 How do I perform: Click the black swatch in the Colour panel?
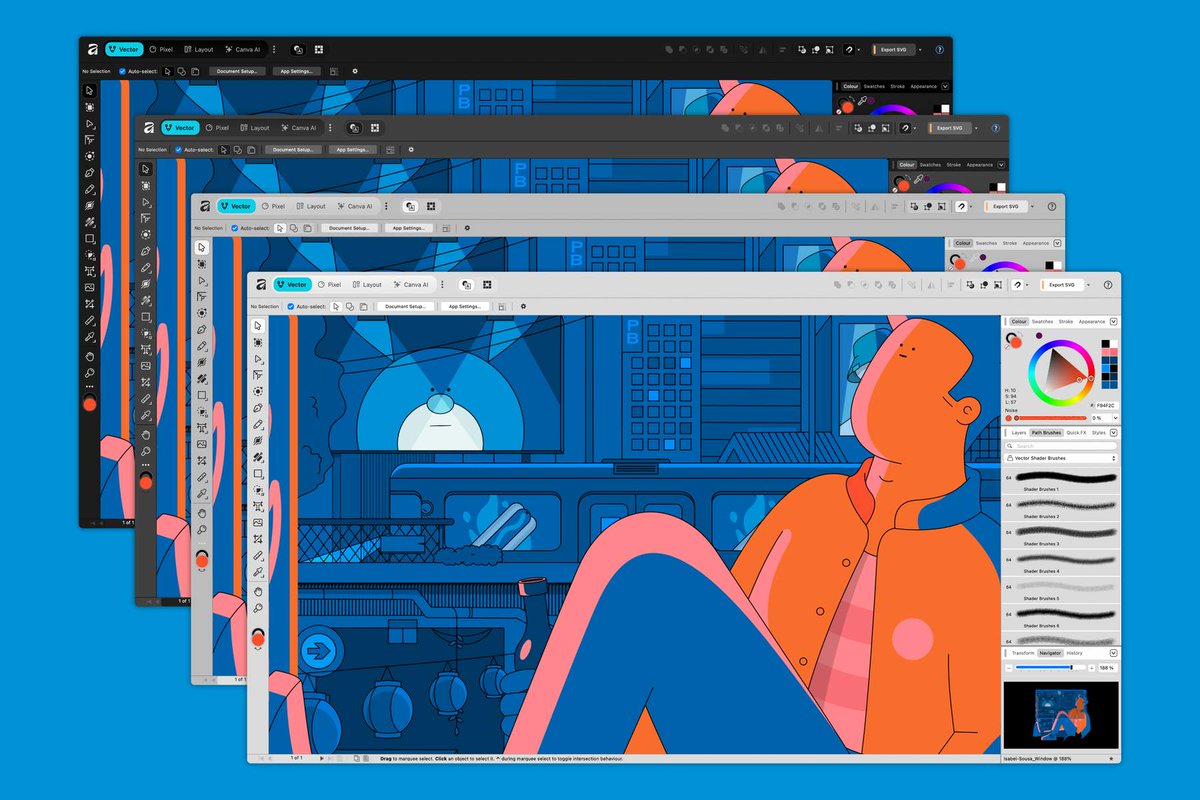tap(1105, 344)
